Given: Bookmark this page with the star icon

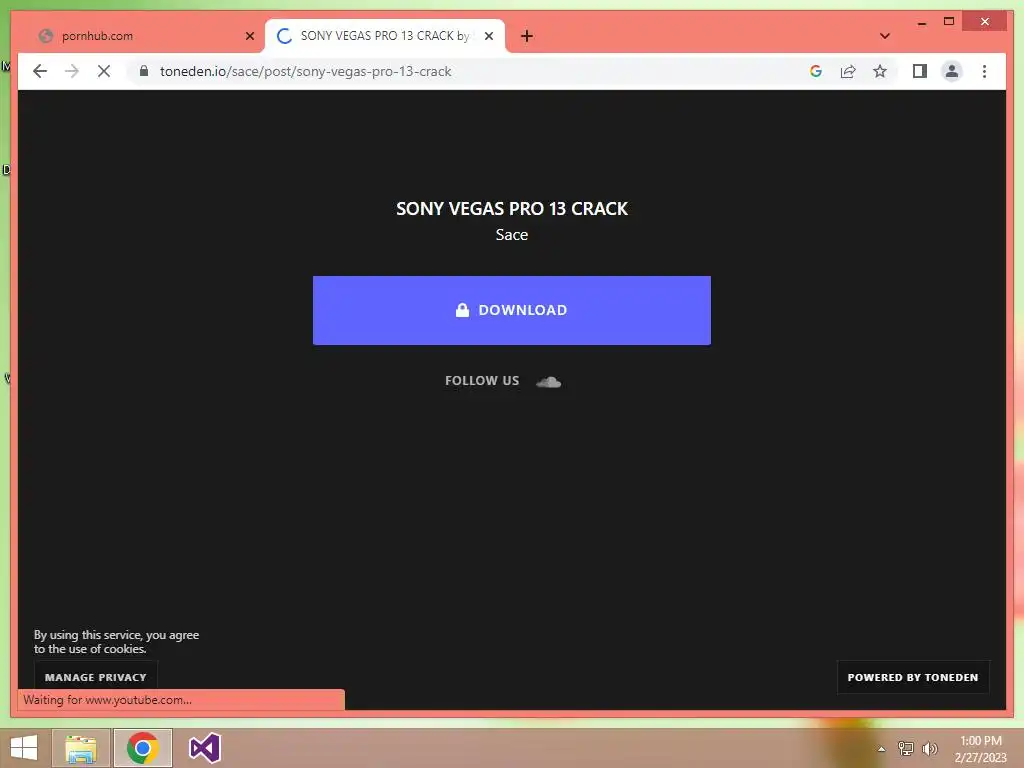Looking at the screenshot, I should (880, 71).
